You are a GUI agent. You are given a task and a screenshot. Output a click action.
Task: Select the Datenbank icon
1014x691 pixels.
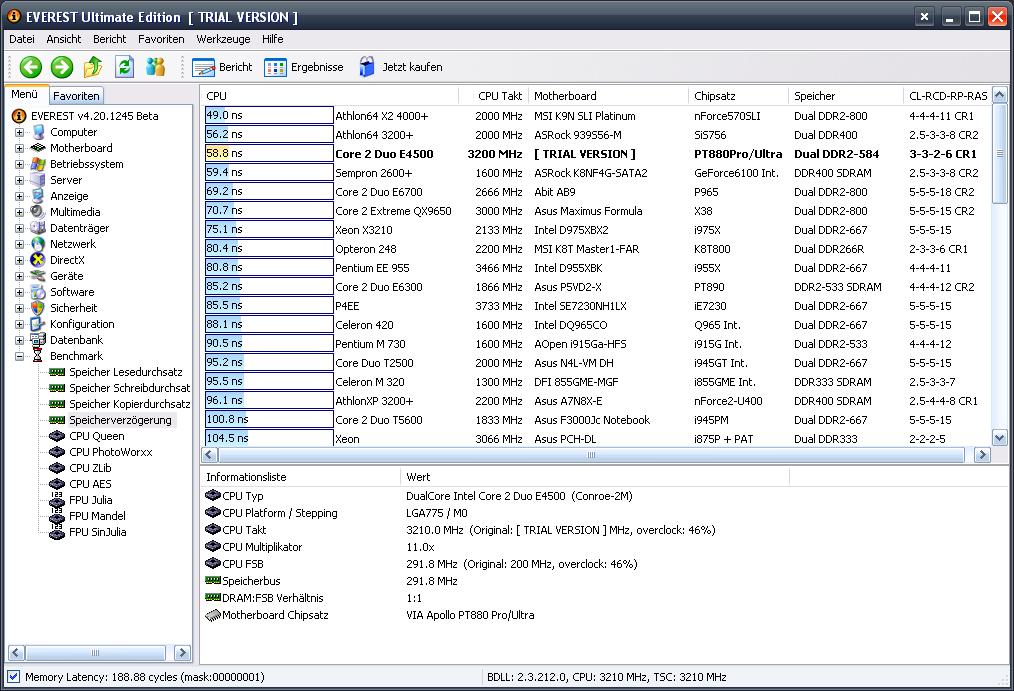point(39,340)
